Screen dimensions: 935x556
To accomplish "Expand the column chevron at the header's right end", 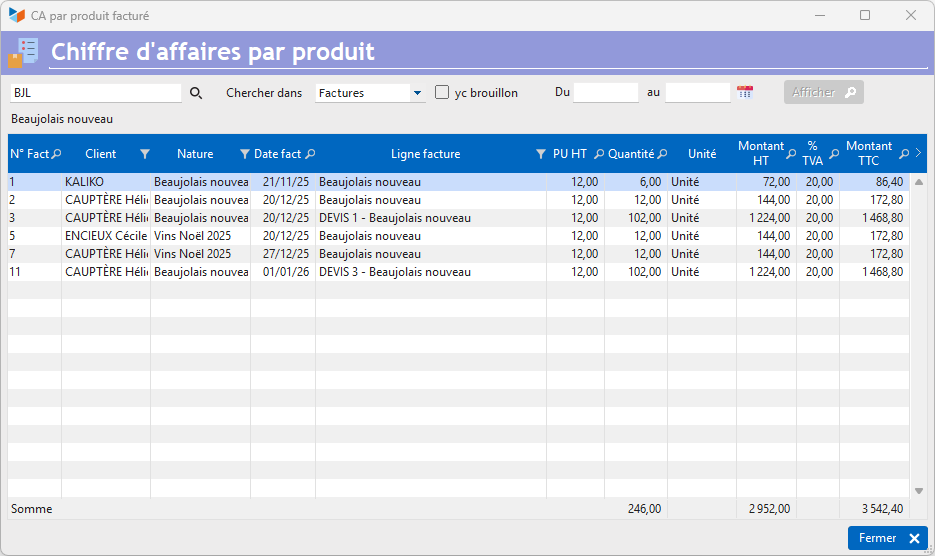I will pos(918,153).
